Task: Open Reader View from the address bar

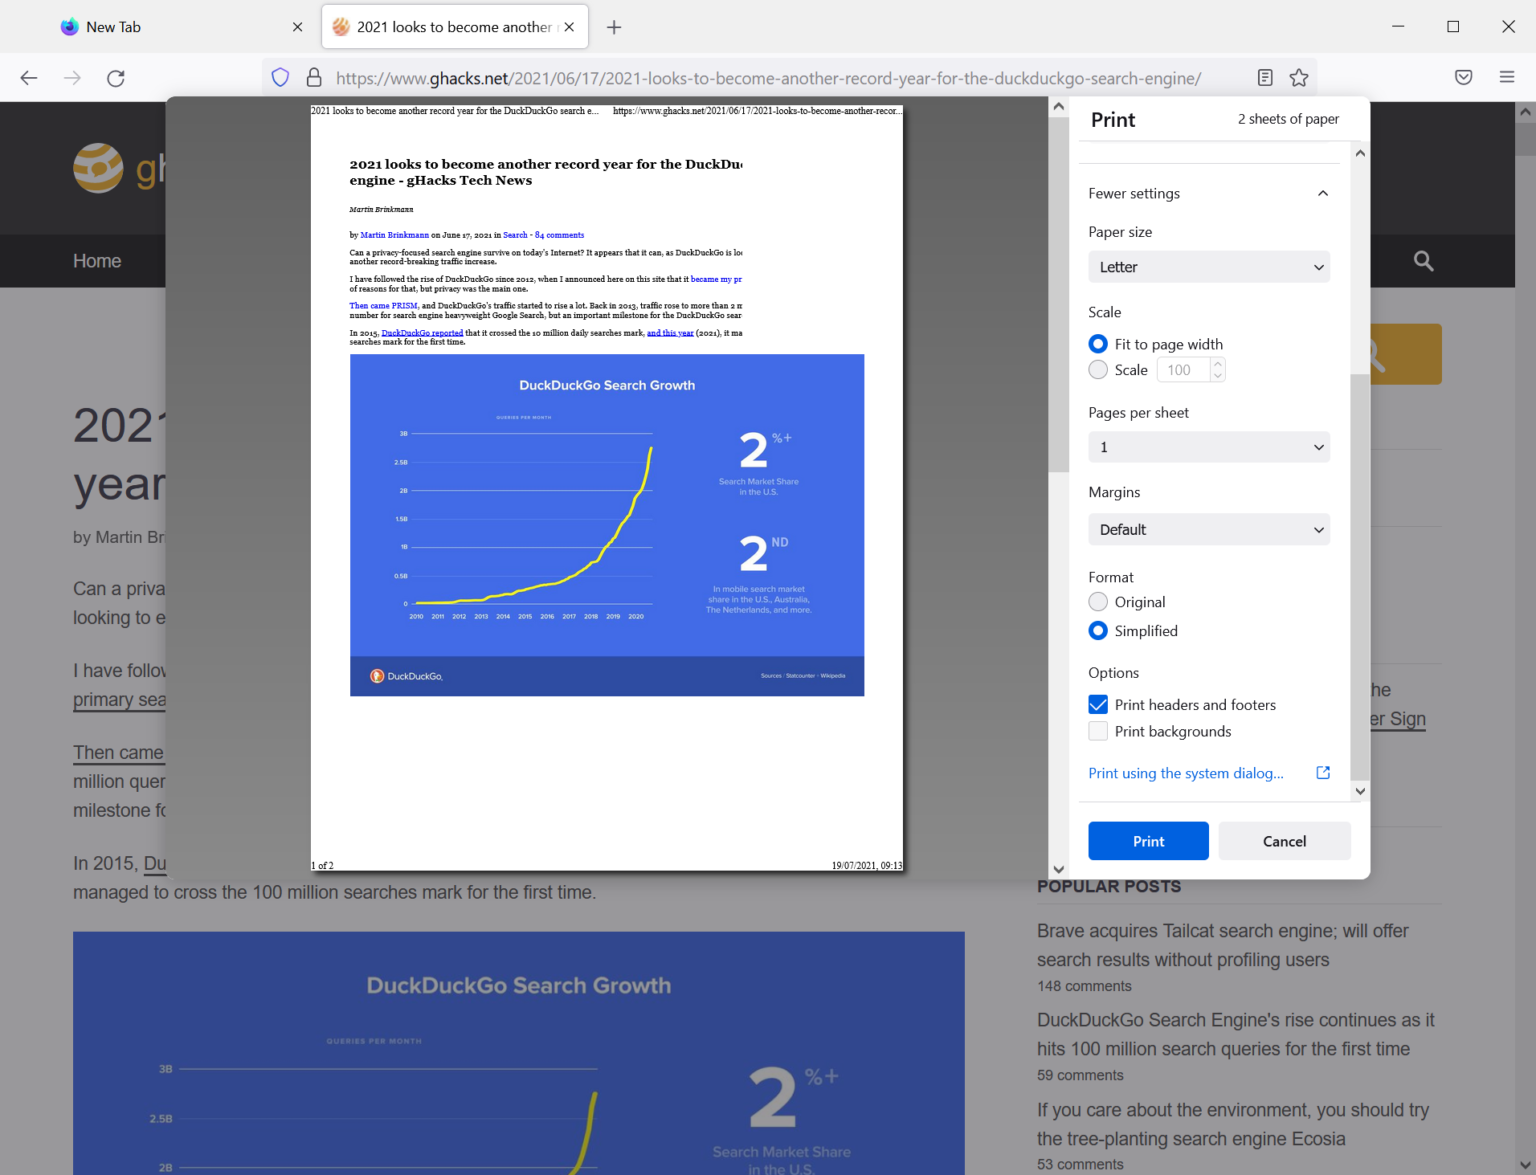Action: [x=1264, y=77]
